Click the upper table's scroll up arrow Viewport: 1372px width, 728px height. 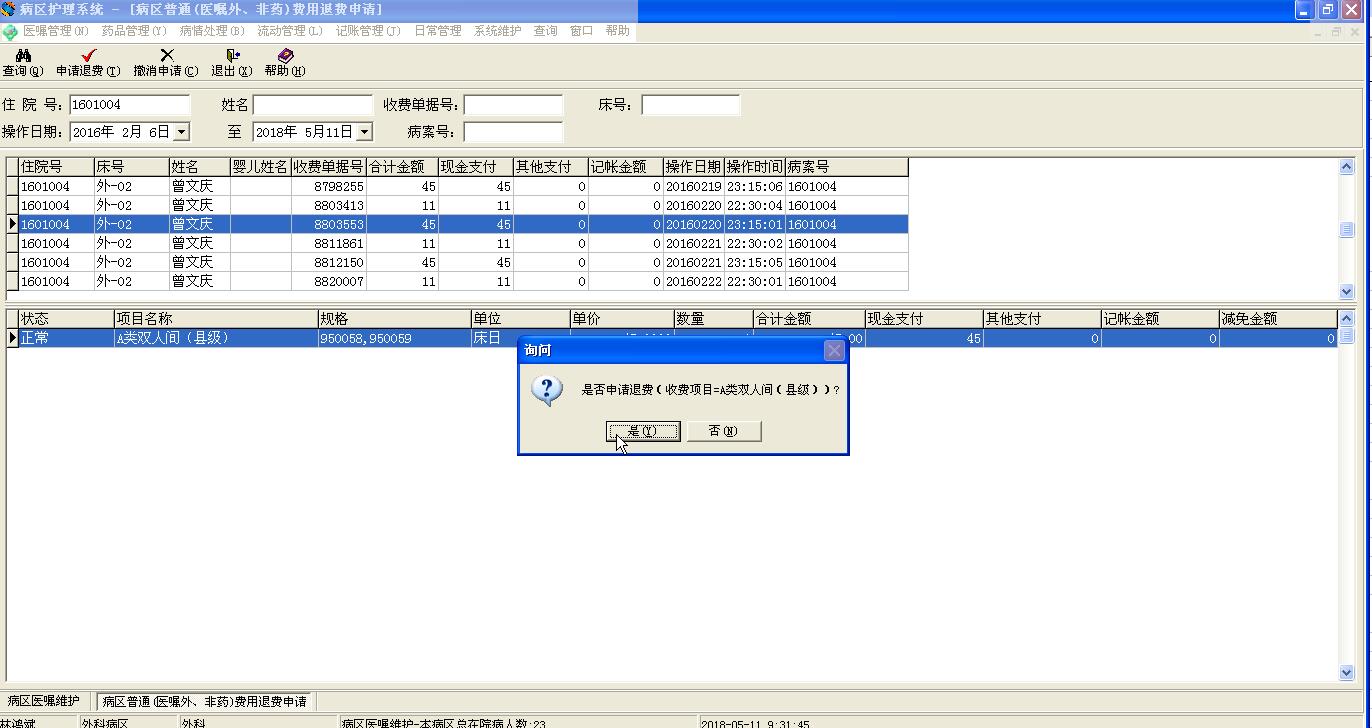tap(1346, 167)
